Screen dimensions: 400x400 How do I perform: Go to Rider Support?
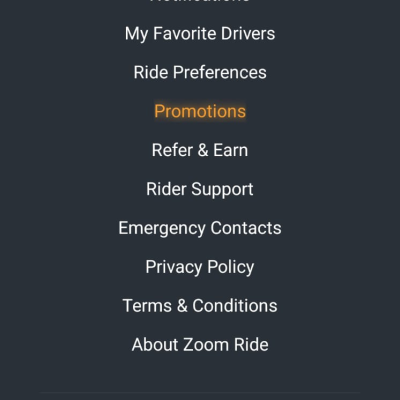click(200, 189)
